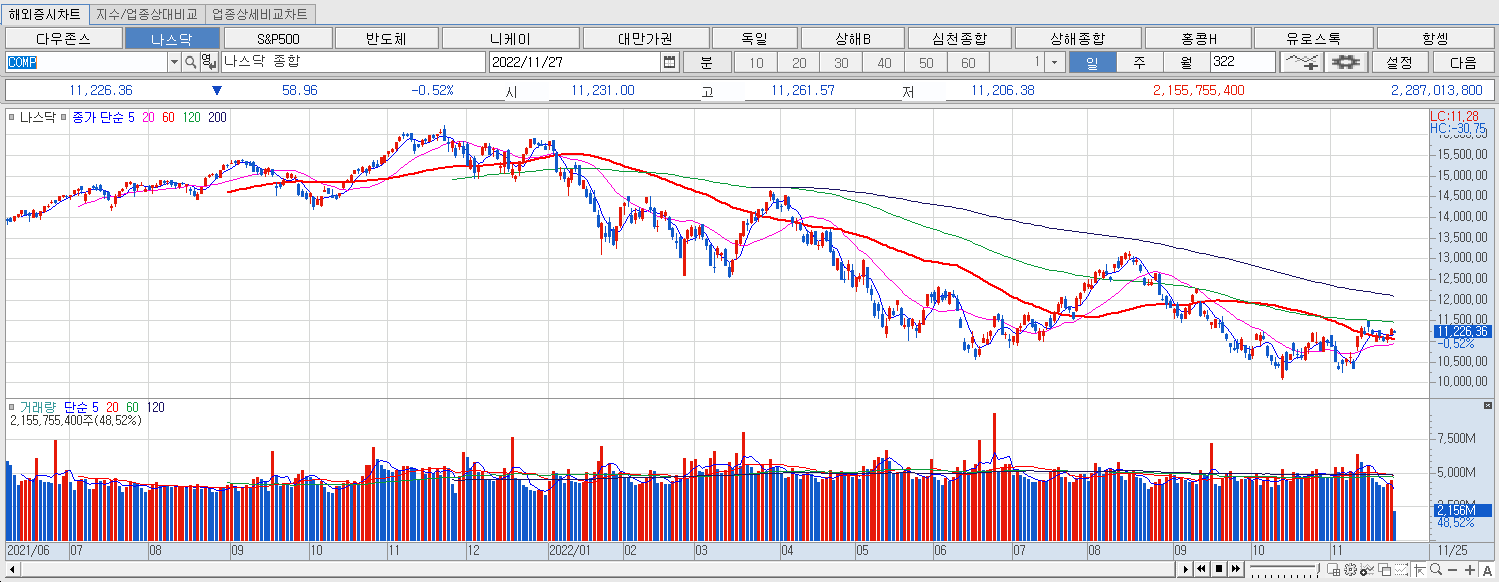Screen dimensions: 1499x582
Task: Select the 항셍 index button
Action: (x=1435, y=38)
